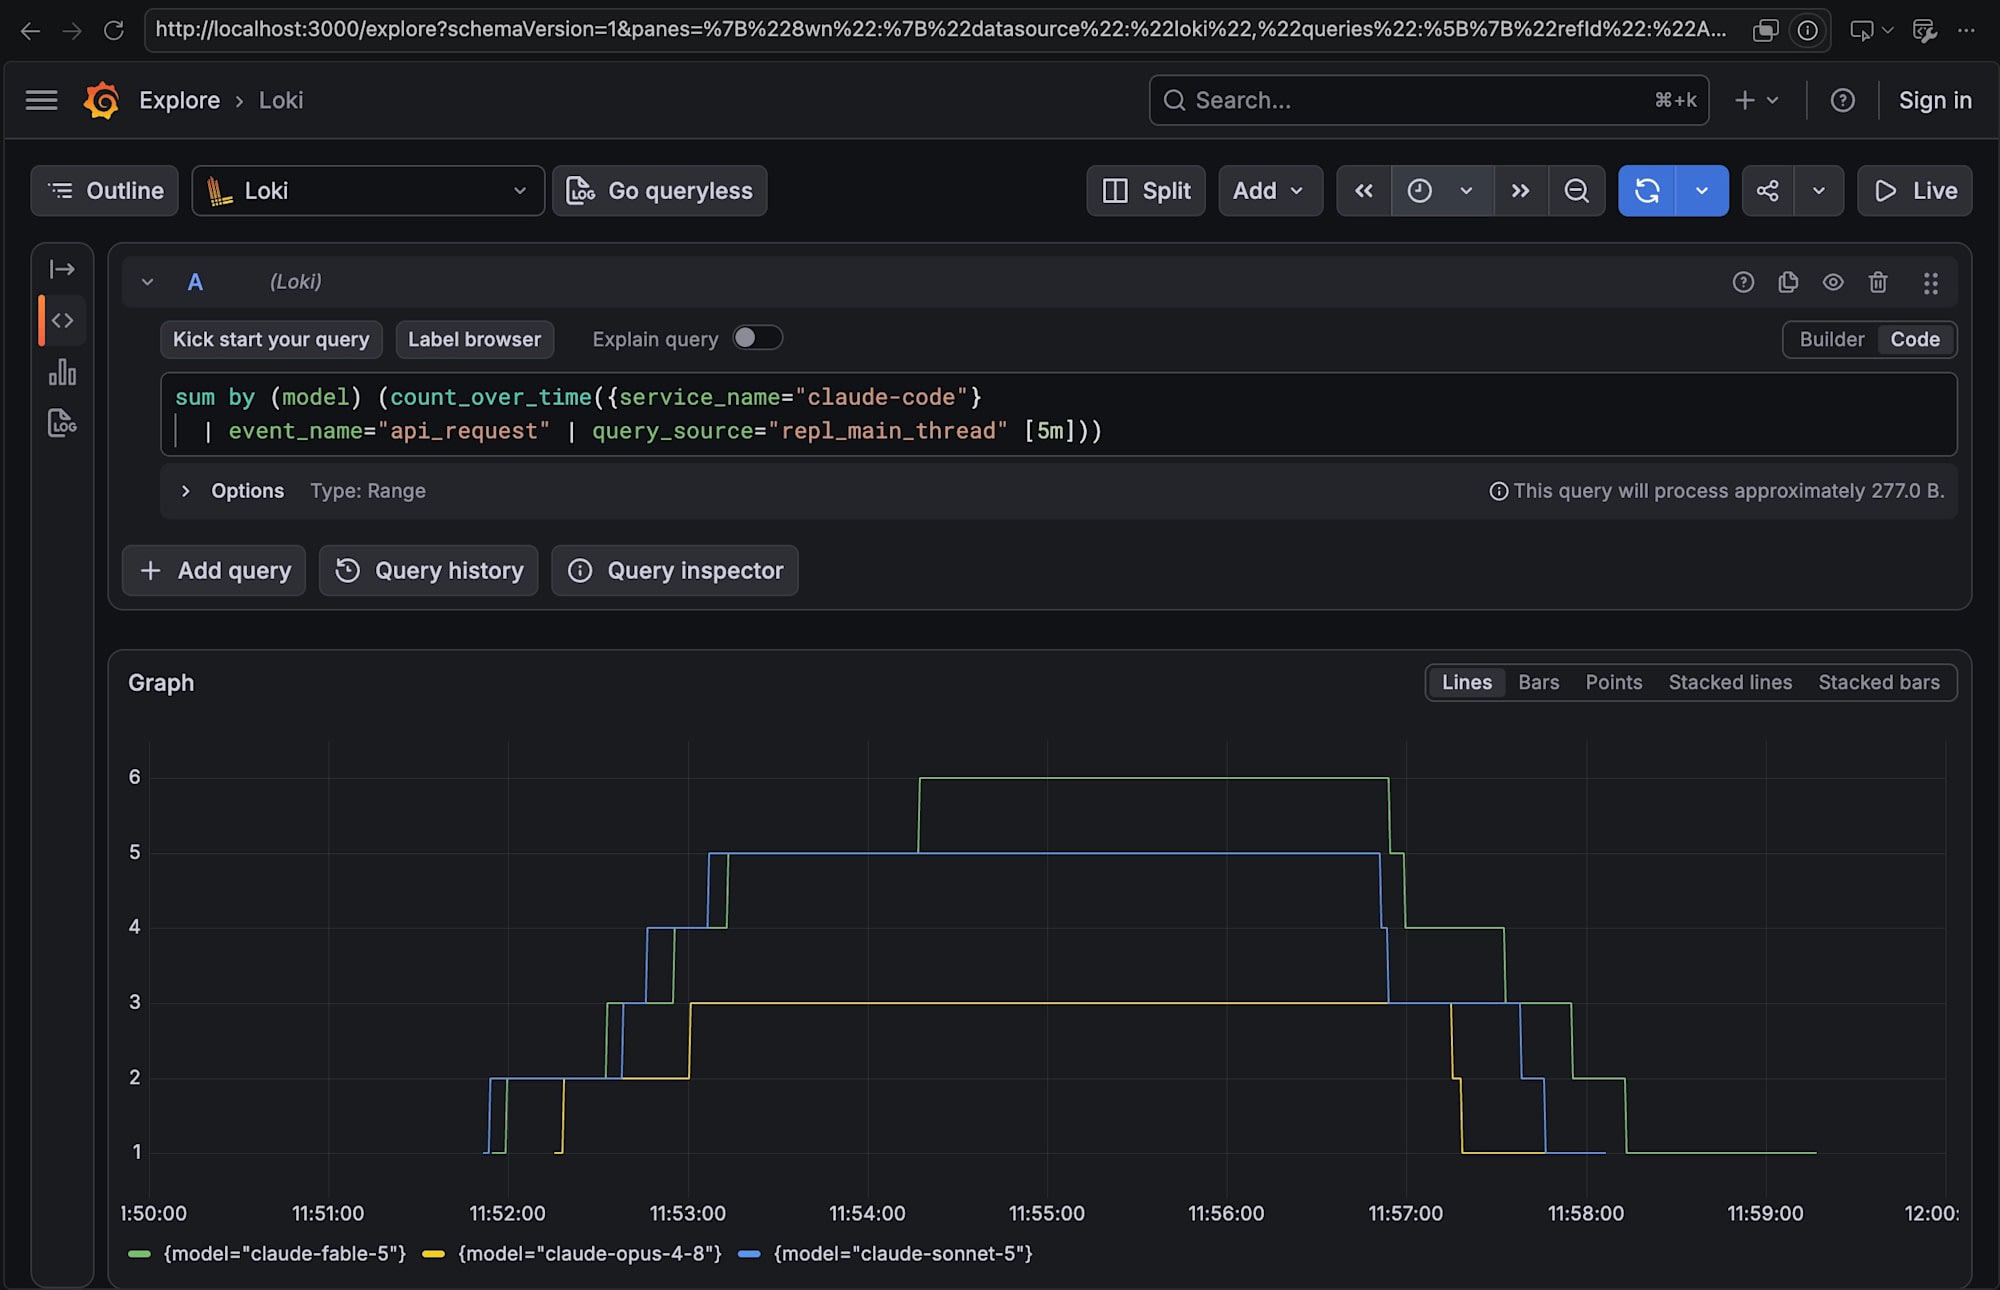Viewport: 2000px width, 1290px height.
Task: Delete query A with trash icon
Action: point(1878,282)
